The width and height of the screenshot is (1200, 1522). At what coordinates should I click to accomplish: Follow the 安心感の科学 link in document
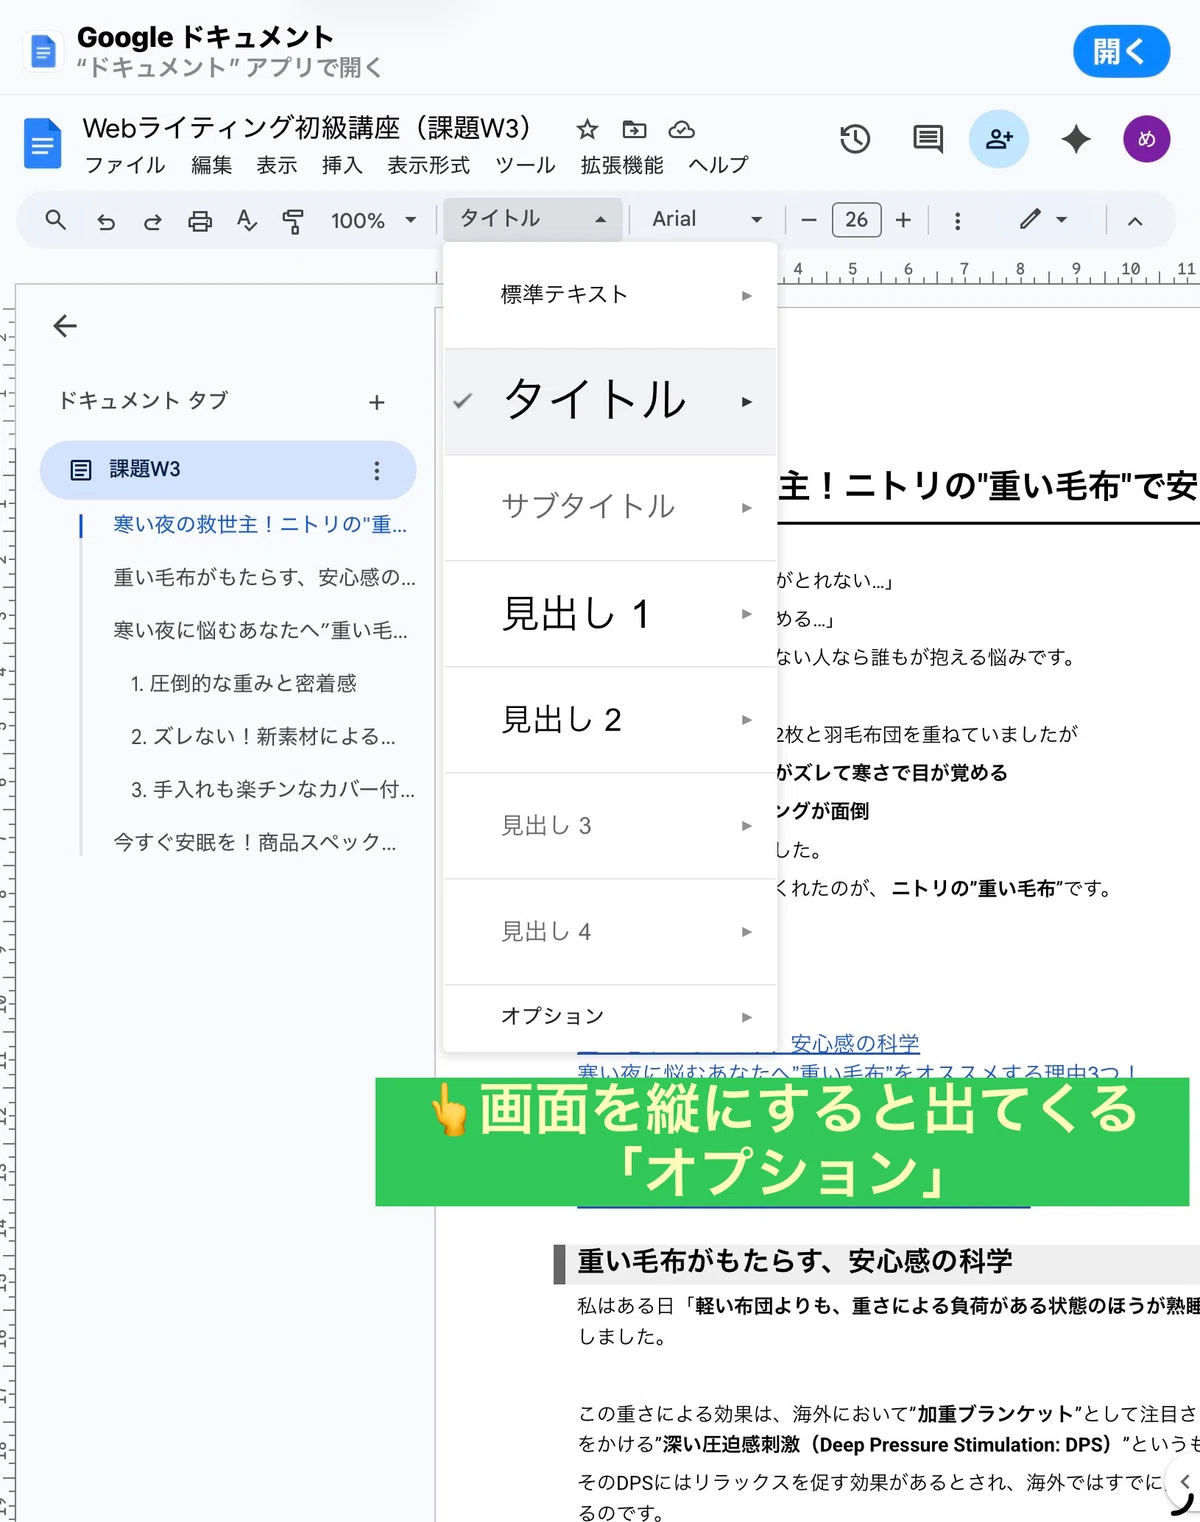point(855,1044)
